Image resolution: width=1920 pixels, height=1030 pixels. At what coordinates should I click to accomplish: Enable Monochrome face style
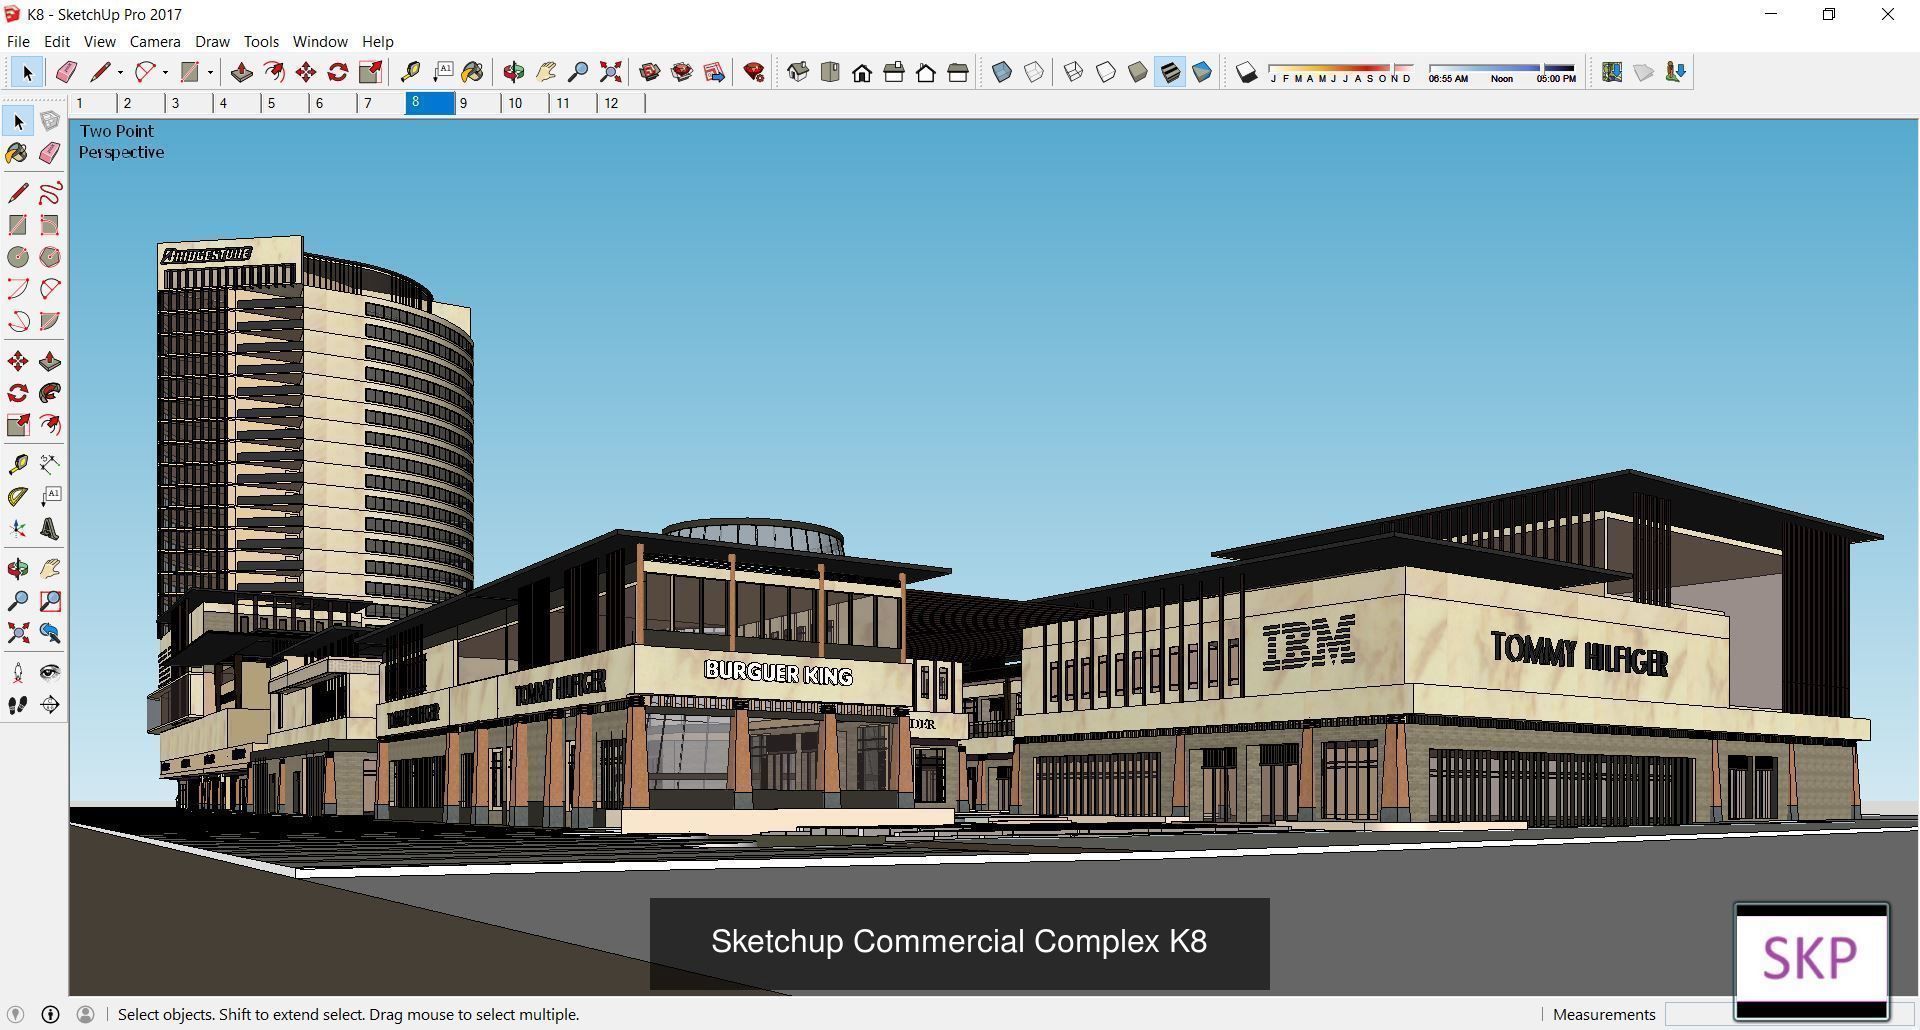pyautogui.click(x=1202, y=72)
